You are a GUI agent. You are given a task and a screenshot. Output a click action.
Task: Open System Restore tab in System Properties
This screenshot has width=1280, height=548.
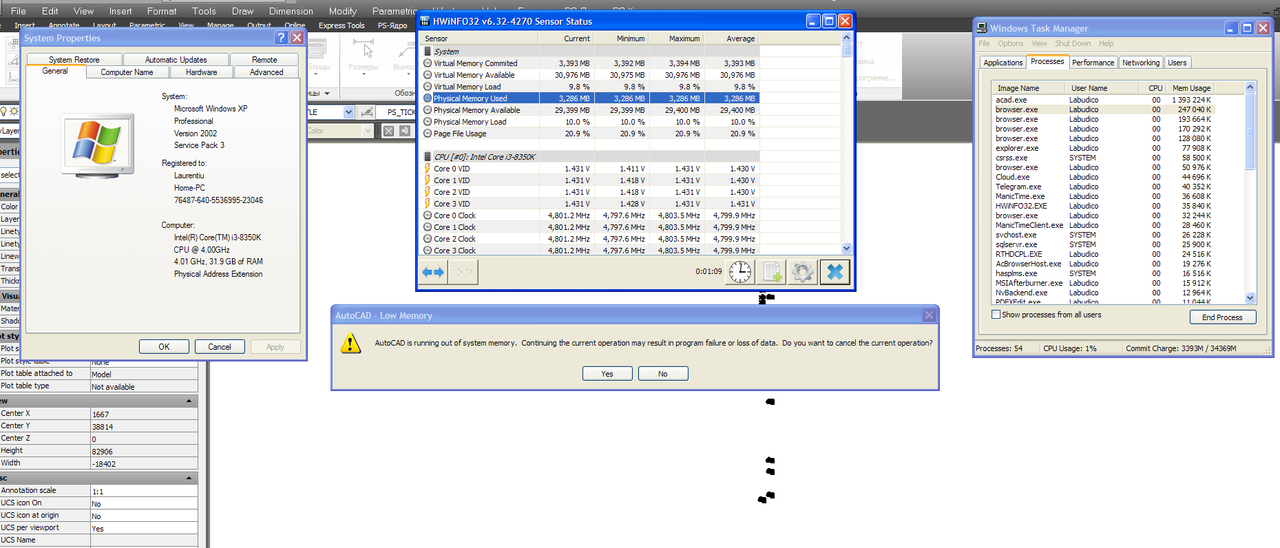tap(75, 60)
